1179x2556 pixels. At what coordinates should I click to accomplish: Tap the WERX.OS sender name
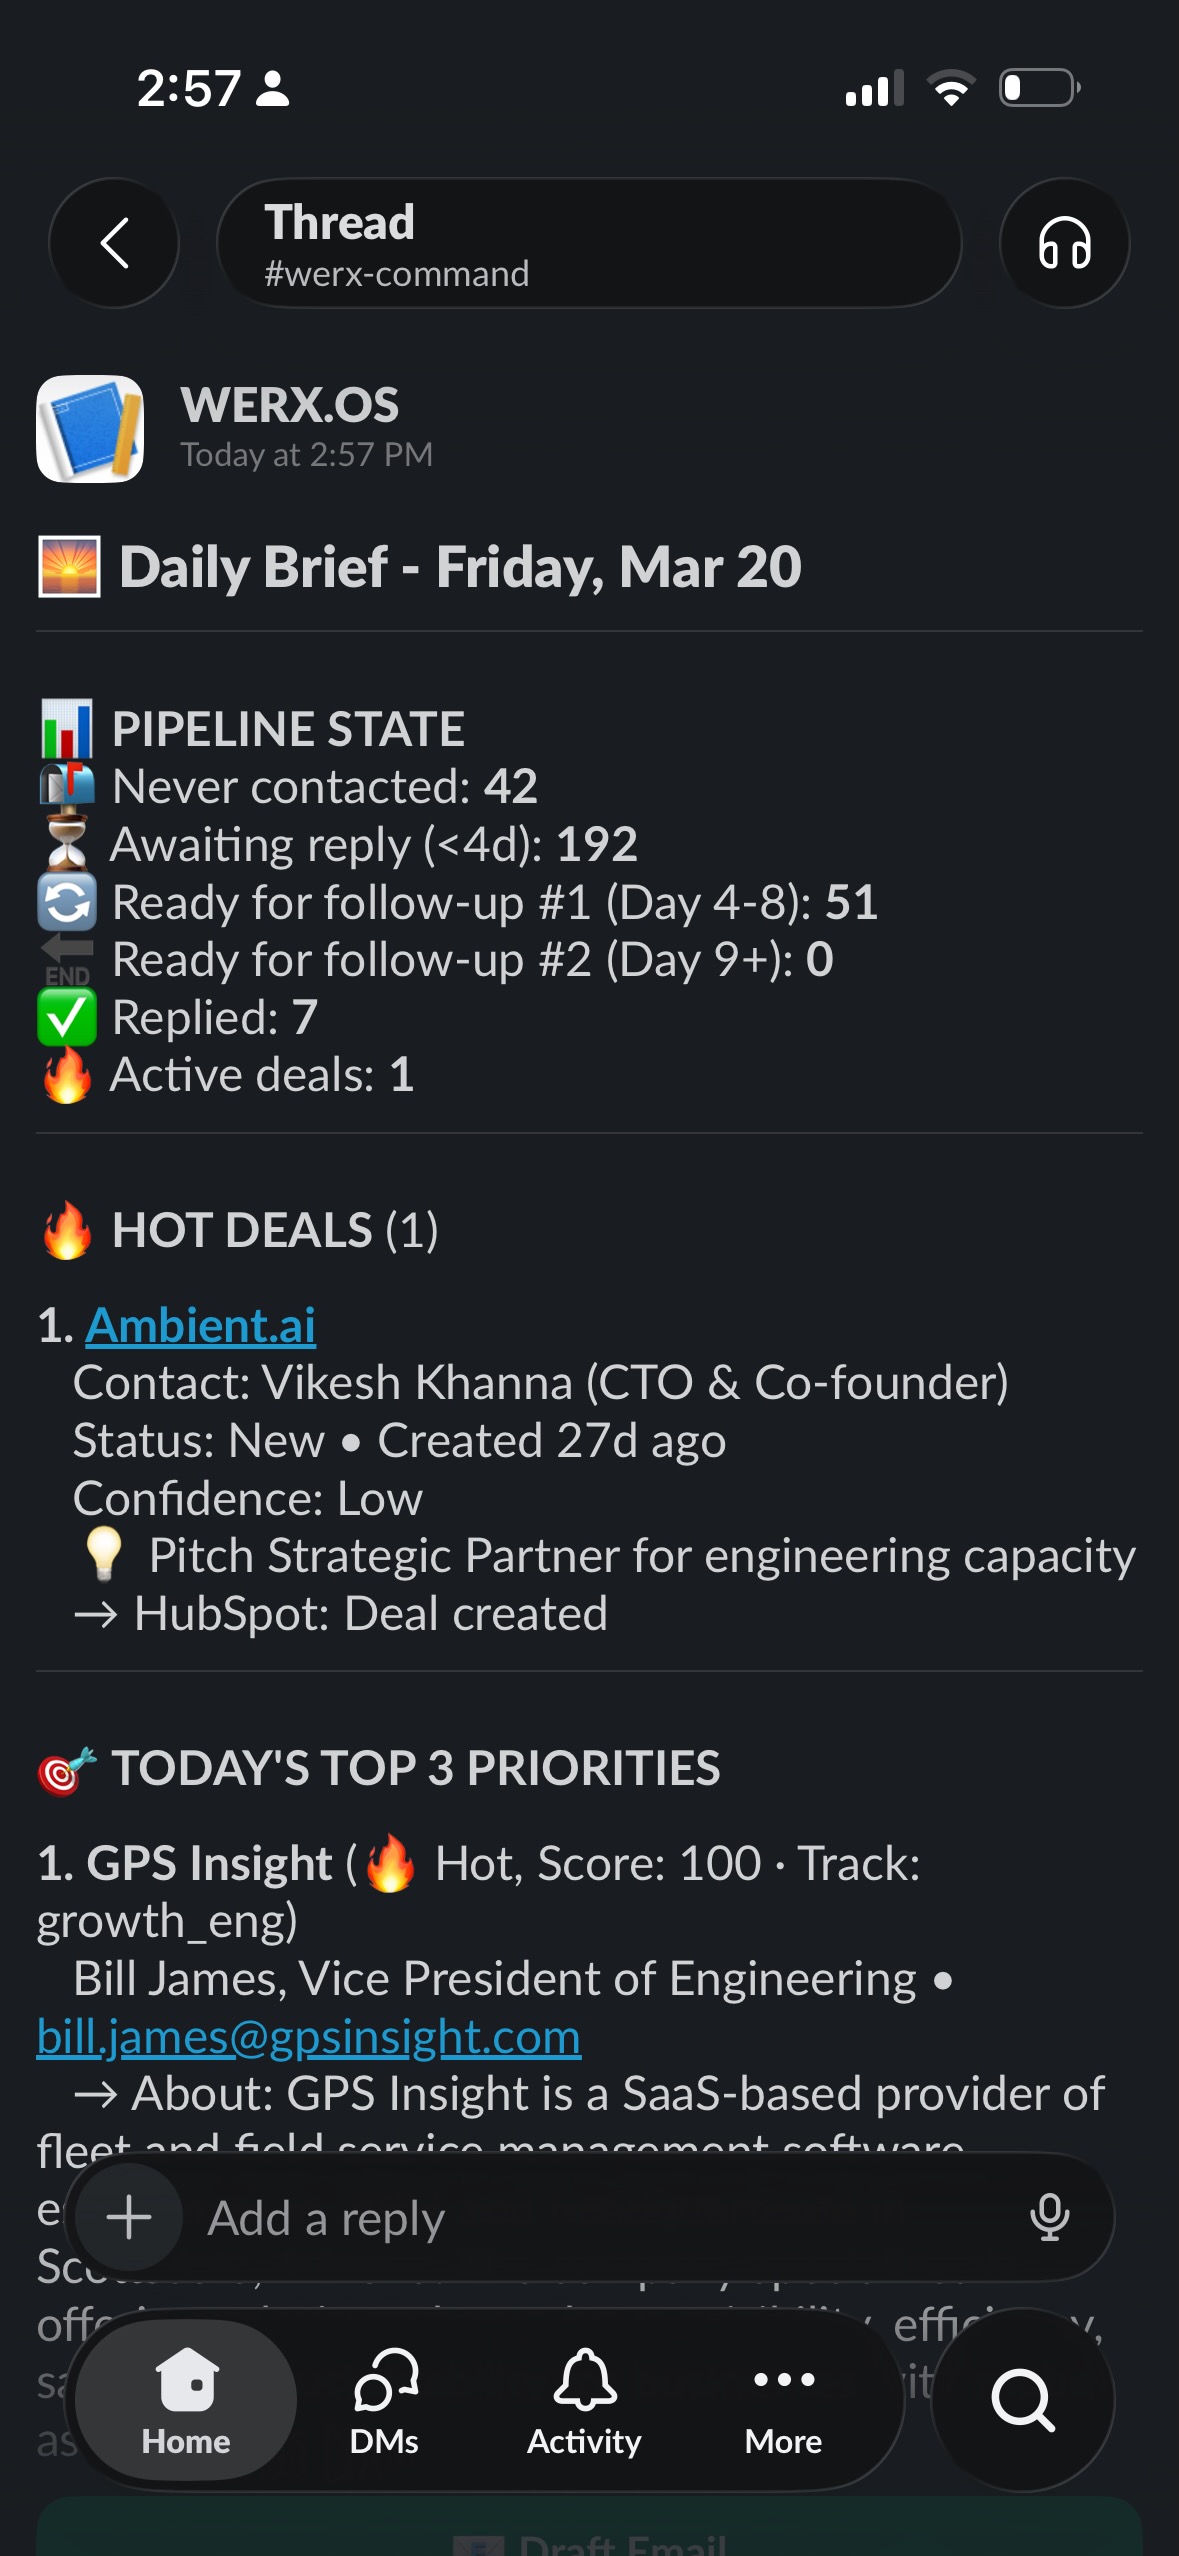tap(290, 406)
